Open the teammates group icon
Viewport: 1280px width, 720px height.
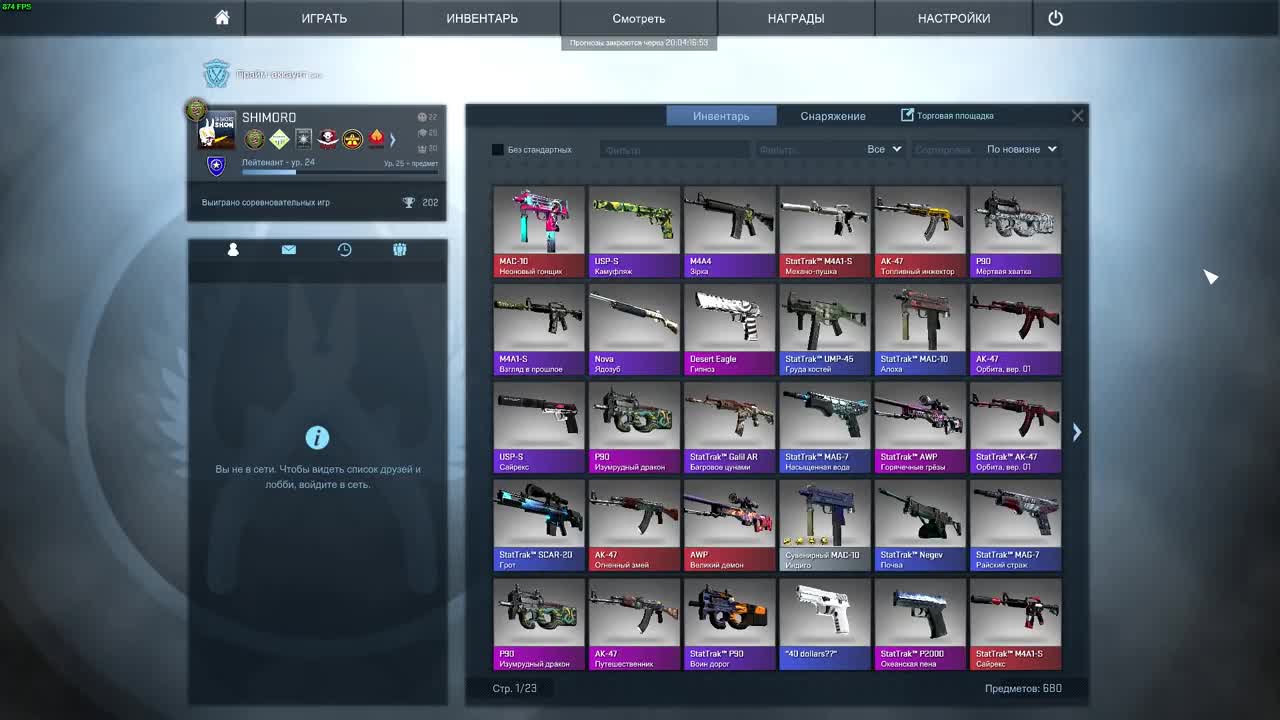click(x=399, y=249)
